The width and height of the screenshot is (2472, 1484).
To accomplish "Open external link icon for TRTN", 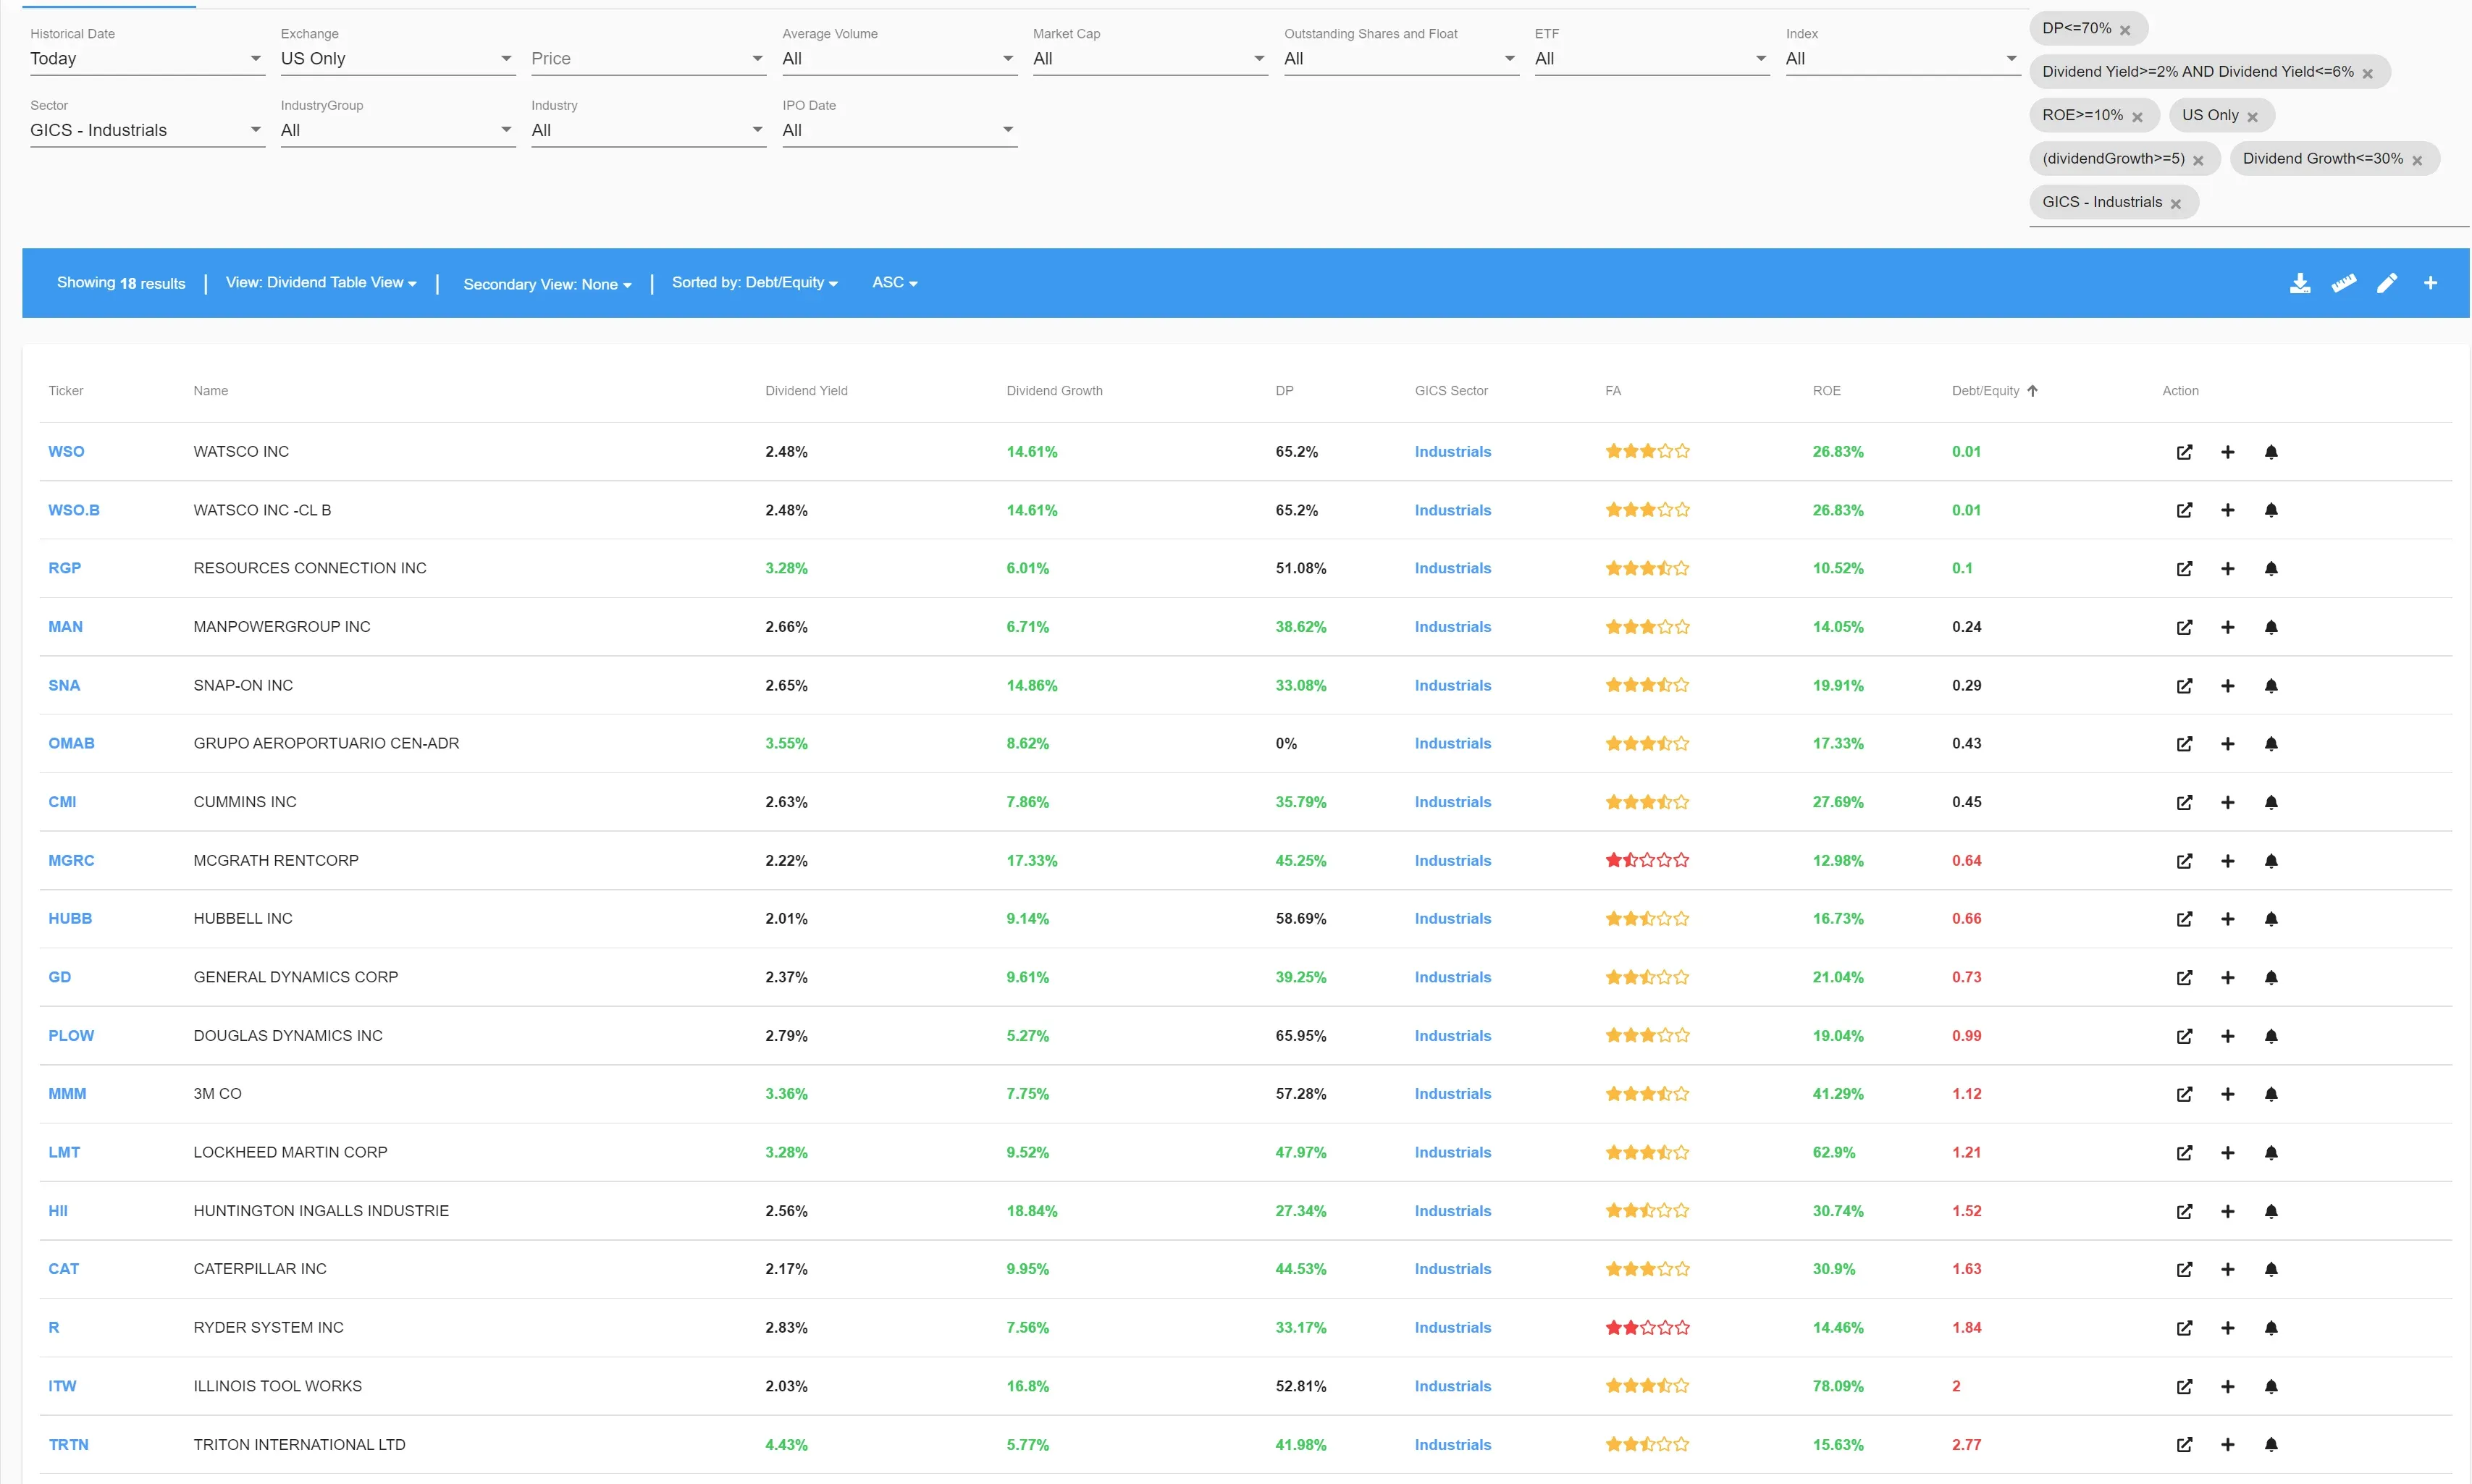I will coord(2184,1444).
